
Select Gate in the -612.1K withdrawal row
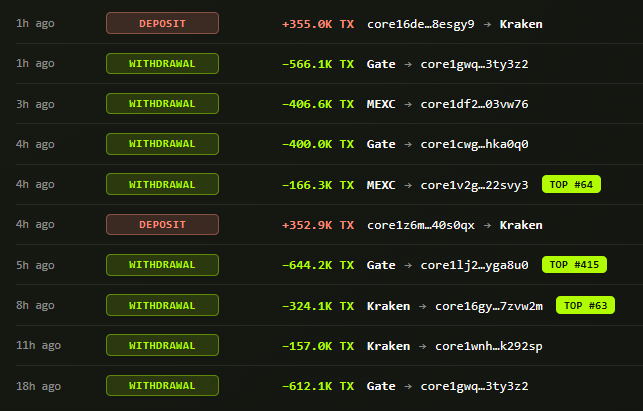click(381, 386)
